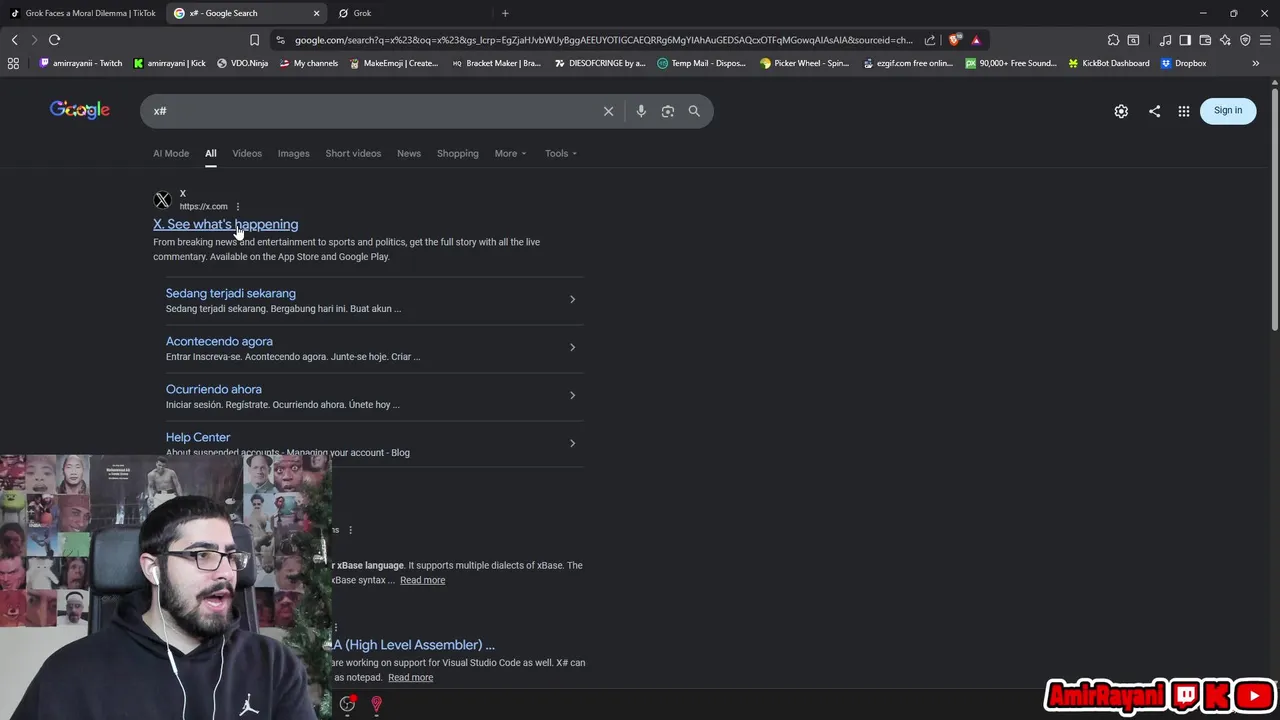Open Google quick settings gear icon
The width and height of the screenshot is (1280, 720).
[1121, 111]
